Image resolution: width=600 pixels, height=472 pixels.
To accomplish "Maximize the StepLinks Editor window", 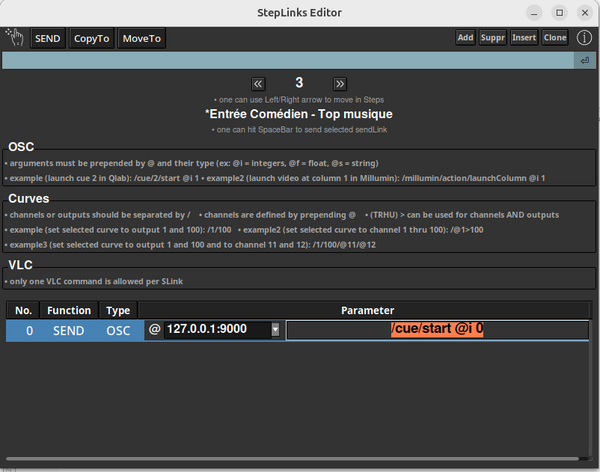I will click(x=558, y=12).
